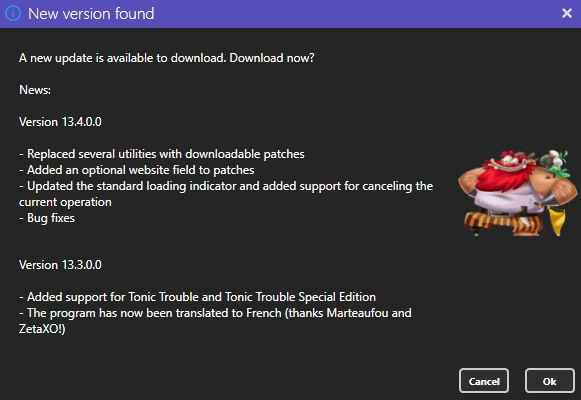Click the yellow flag held by the pirate
The width and height of the screenshot is (581, 400).
[557, 221]
